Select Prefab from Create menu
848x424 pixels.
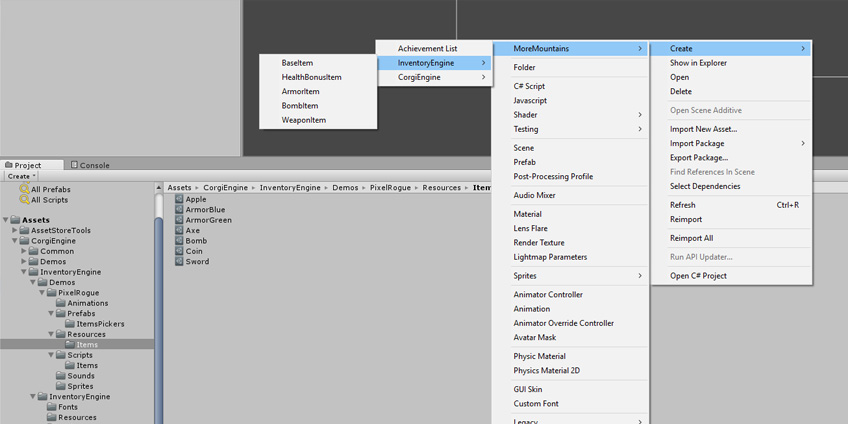[x=570, y=162]
